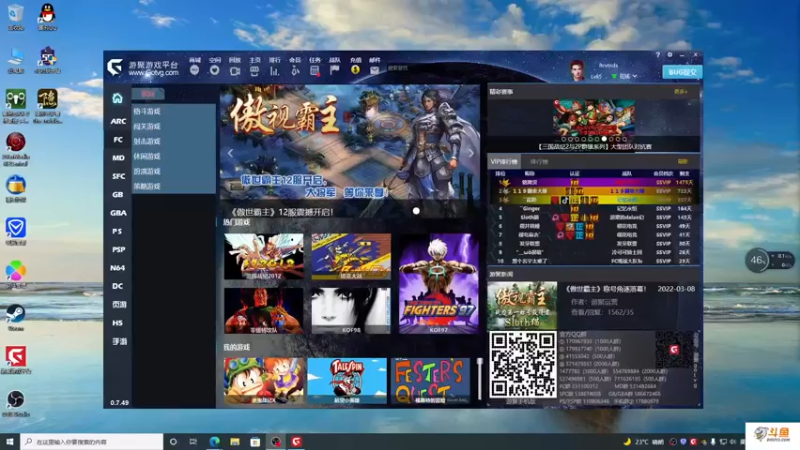Viewport: 800px width, 450px height.
Task: Click Ginger row in VIP ranking
Action: (594, 209)
